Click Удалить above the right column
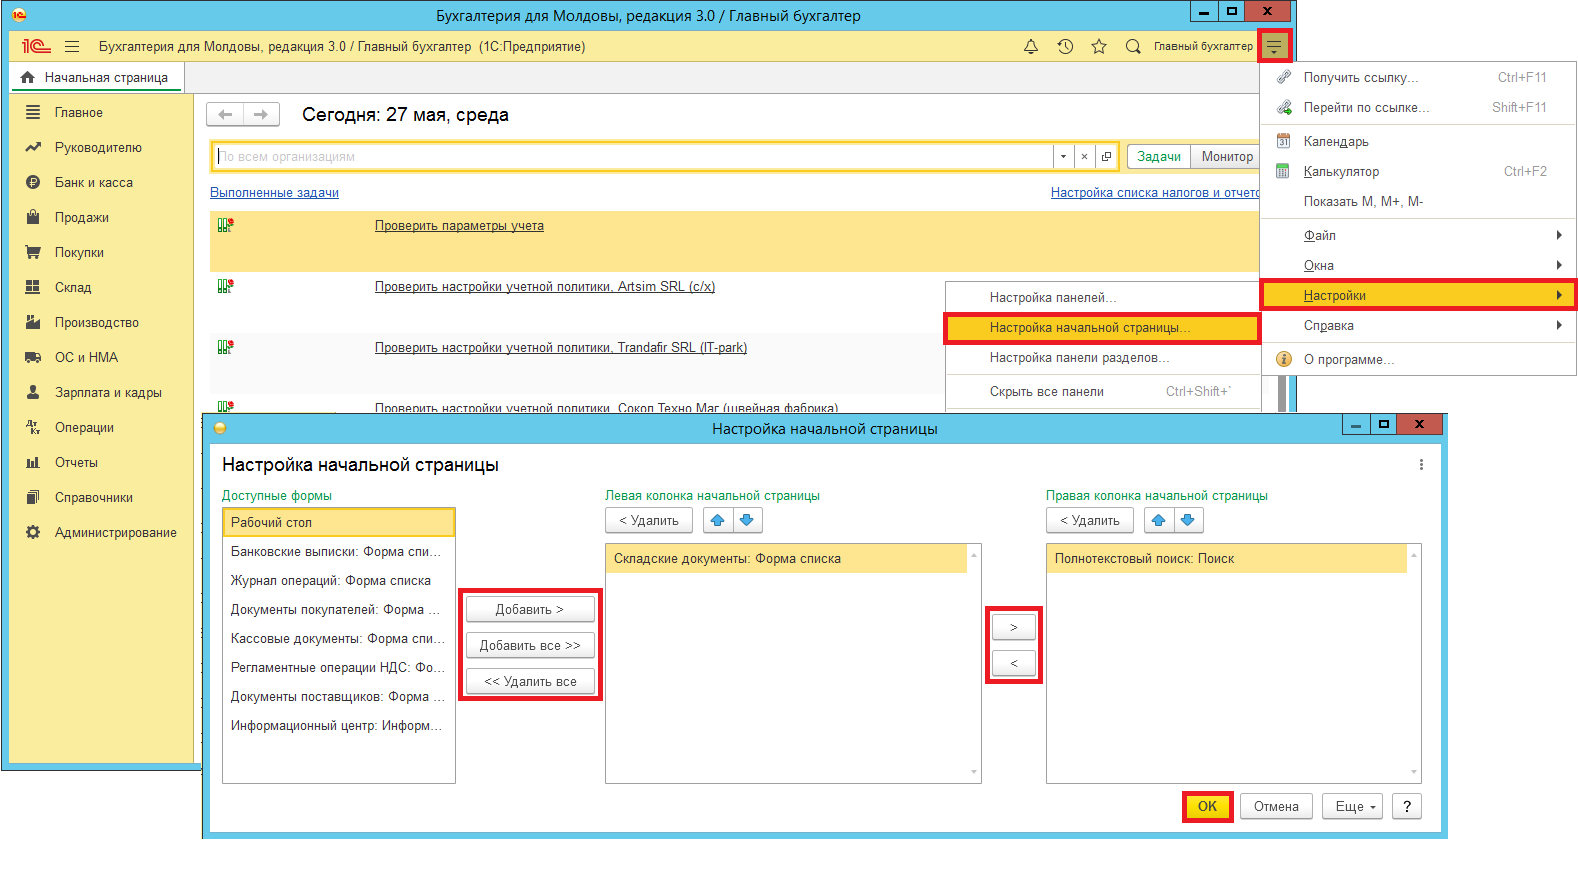 tap(1090, 520)
